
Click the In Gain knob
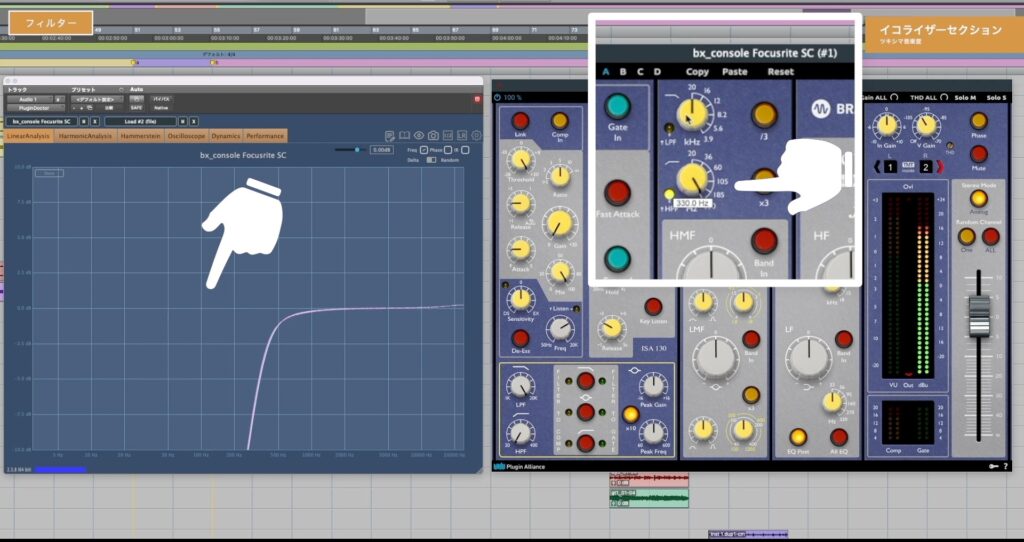[x=888, y=125]
